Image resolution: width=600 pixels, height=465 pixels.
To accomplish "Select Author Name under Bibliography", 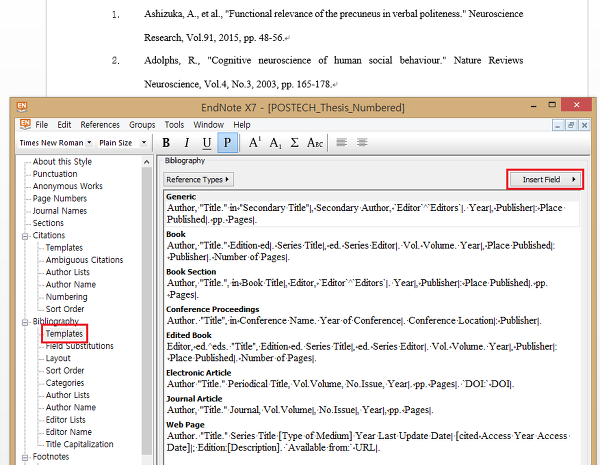I will [x=70, y=407].
